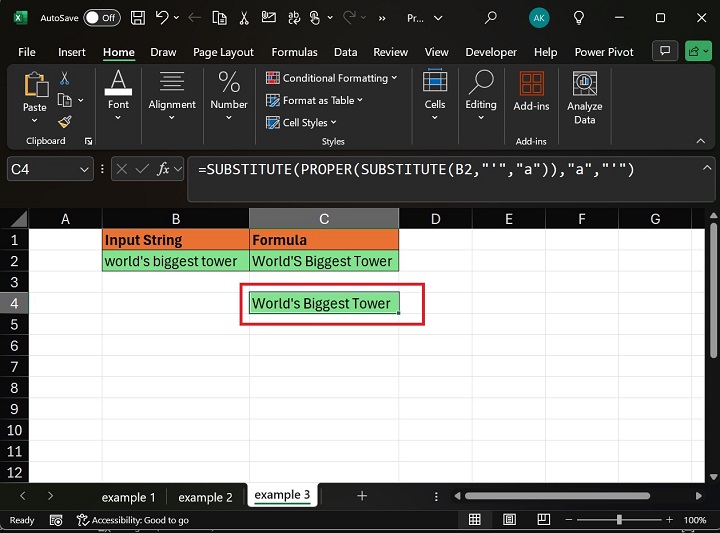Expand the formula bar chevron

[706, 168]
